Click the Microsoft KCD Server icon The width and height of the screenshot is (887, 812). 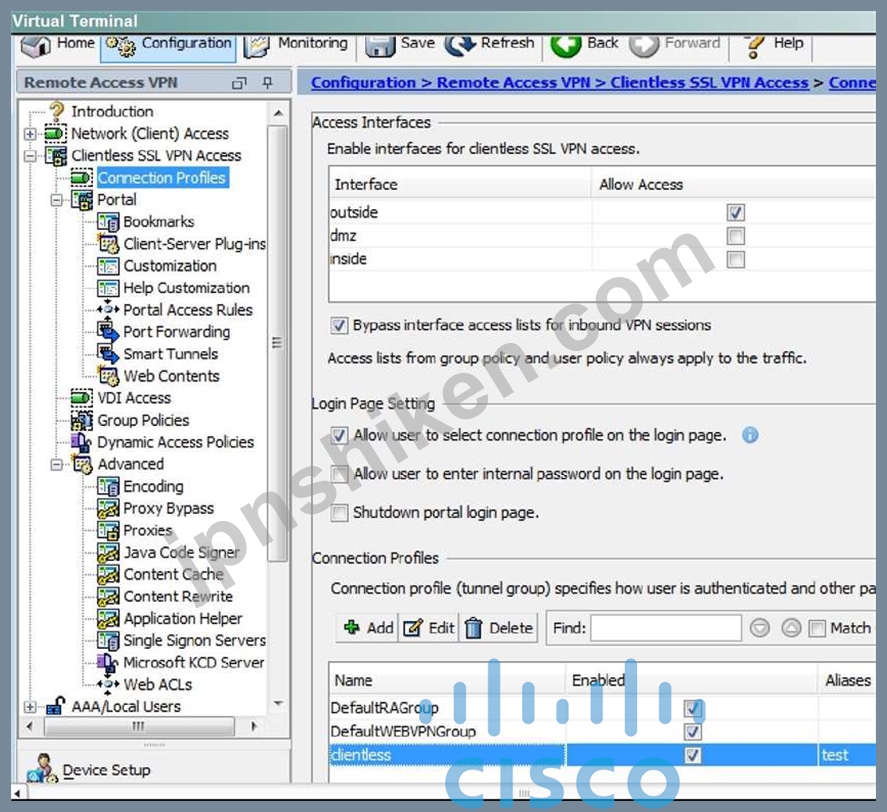pos(107,662)
